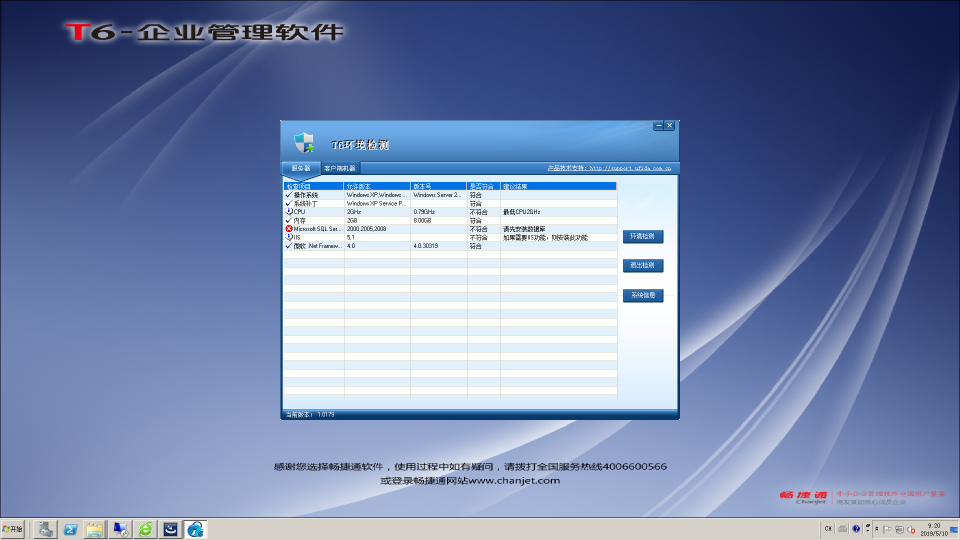Viewport: 960px width, 540px height.
Task: Click the warning icon on the IIS row
Action: click(x=289, y=237)
